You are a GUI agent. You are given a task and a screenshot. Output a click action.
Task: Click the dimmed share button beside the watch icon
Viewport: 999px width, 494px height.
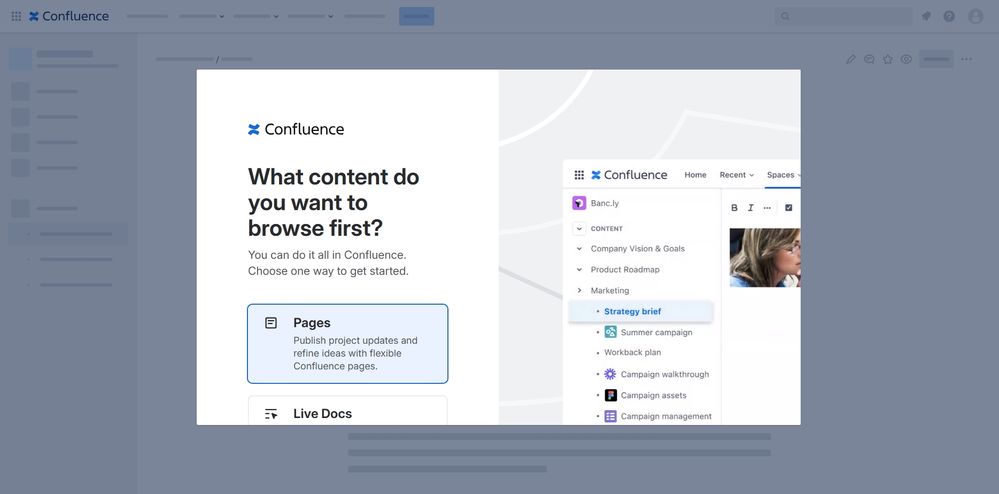click(936, 59)
